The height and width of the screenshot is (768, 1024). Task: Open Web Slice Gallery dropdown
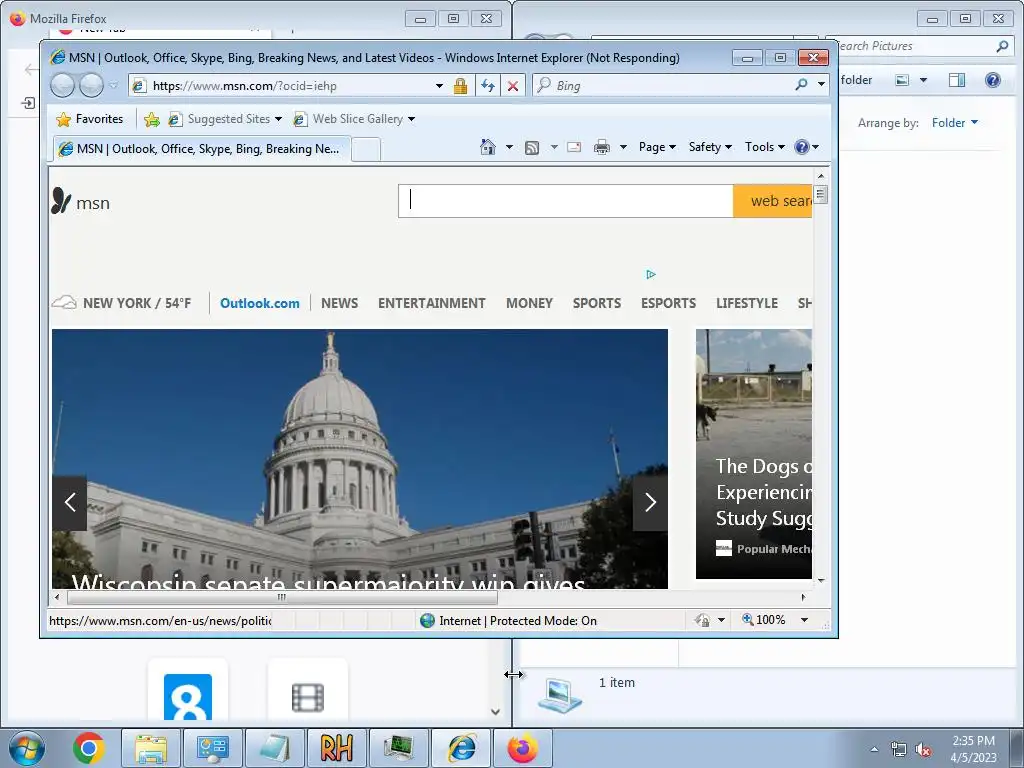coord(354,119)
